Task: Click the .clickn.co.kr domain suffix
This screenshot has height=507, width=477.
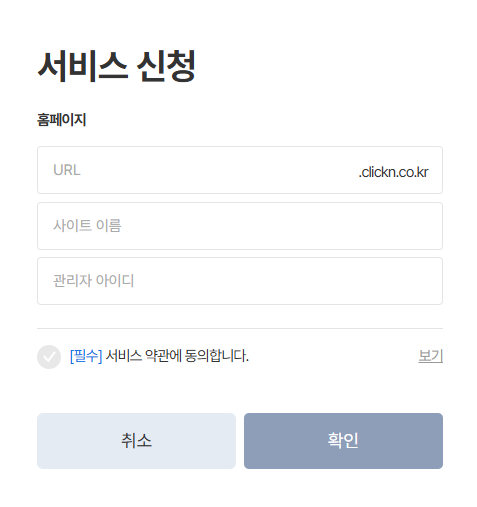Action: [393, 172]
